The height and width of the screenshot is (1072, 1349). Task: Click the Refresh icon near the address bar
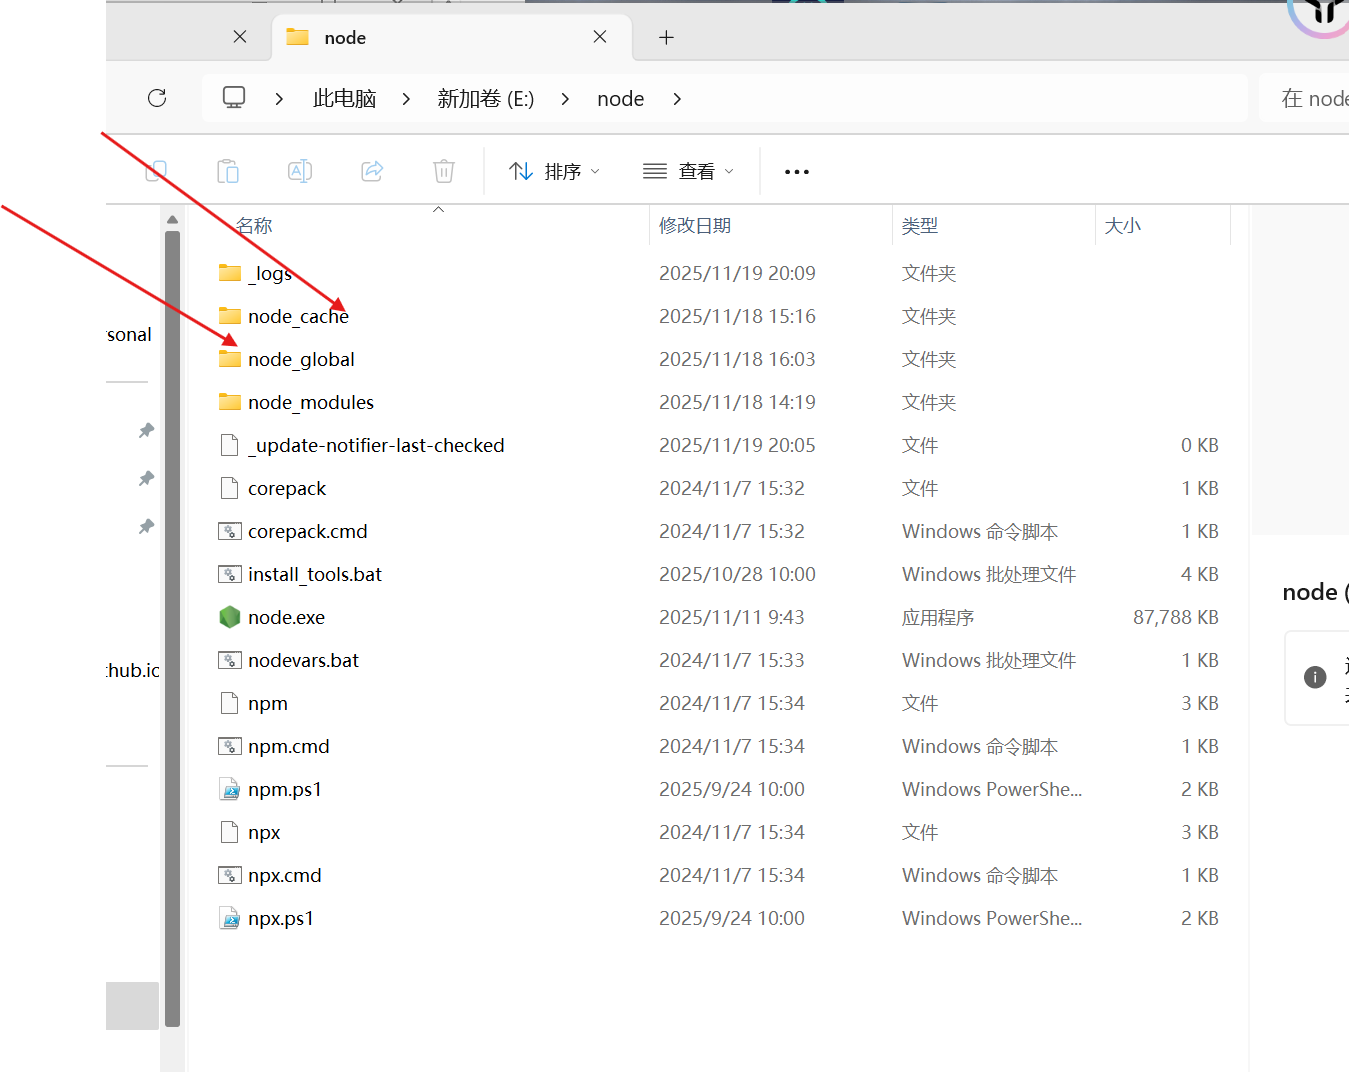pos(157,98)
